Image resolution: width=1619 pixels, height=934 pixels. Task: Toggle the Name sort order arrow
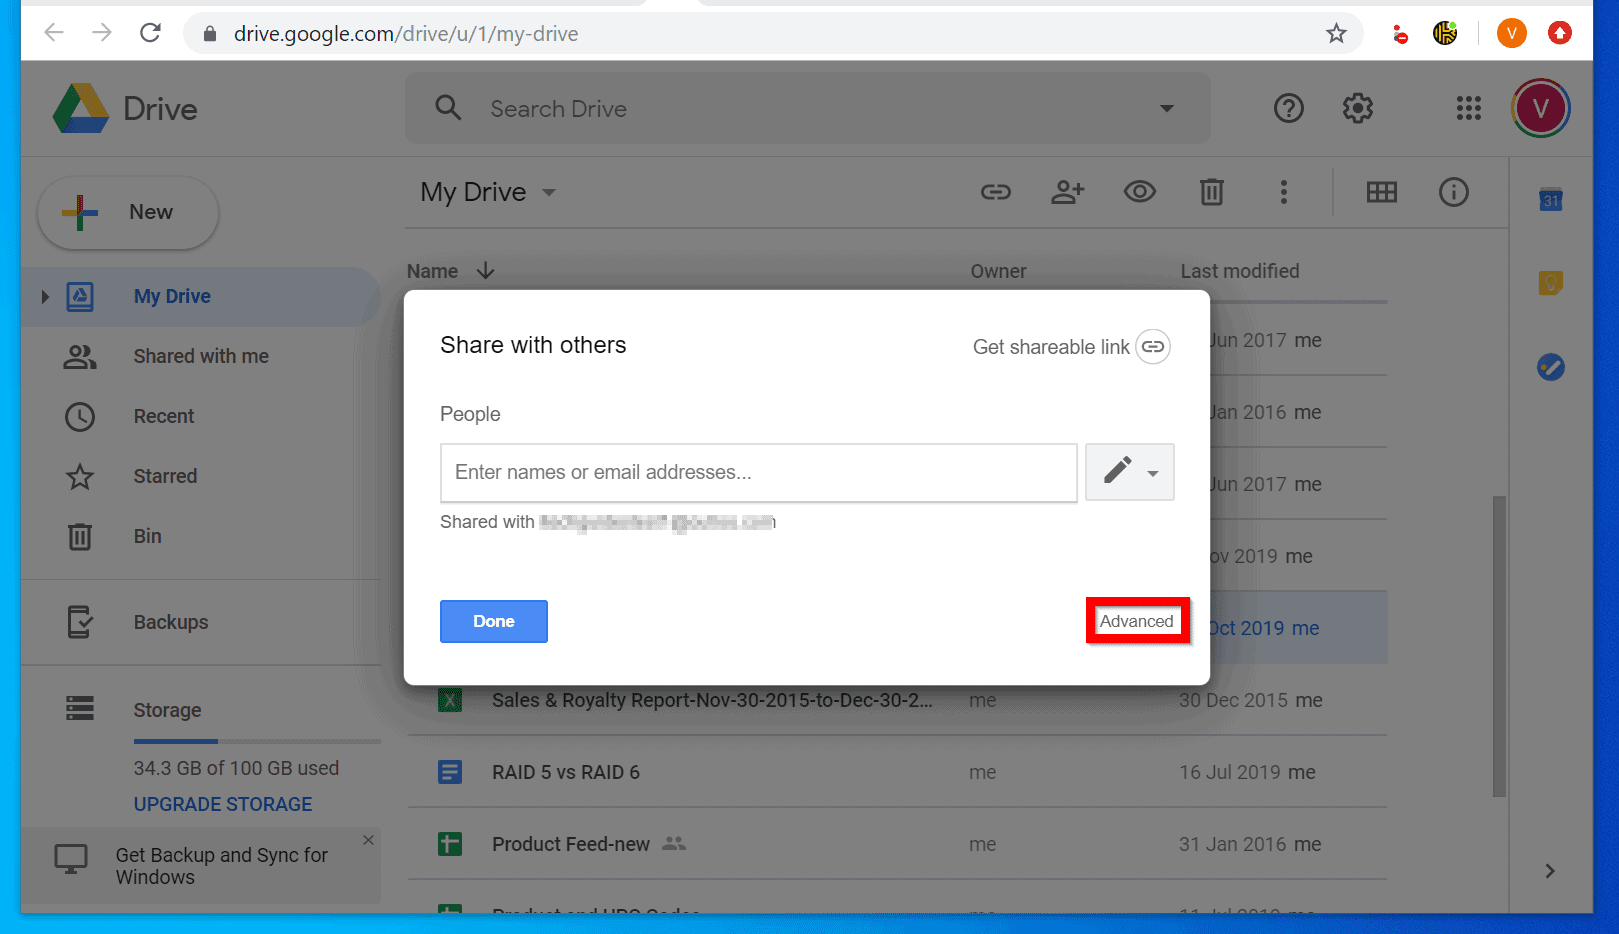coord(485,270)
